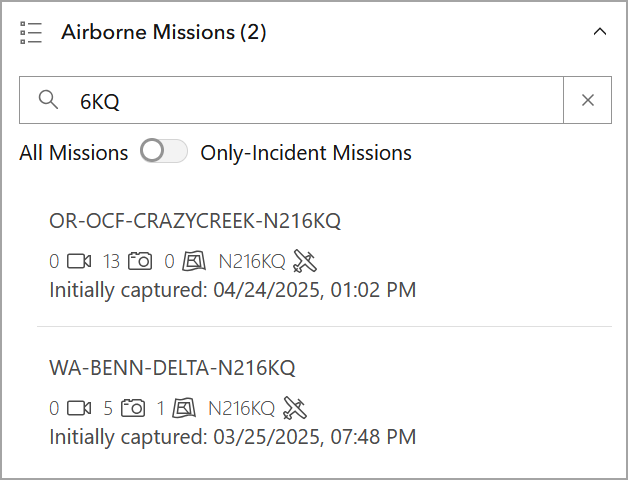Click the search magnifier icon
The image size is (628, 480).
[48, 100]
